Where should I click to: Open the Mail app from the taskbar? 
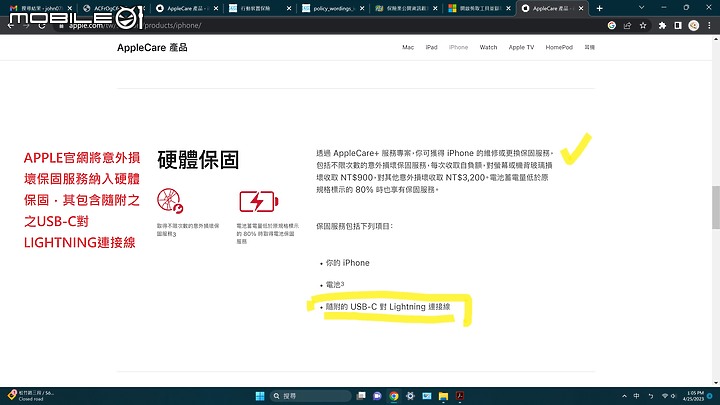click(x=427, y=396)
